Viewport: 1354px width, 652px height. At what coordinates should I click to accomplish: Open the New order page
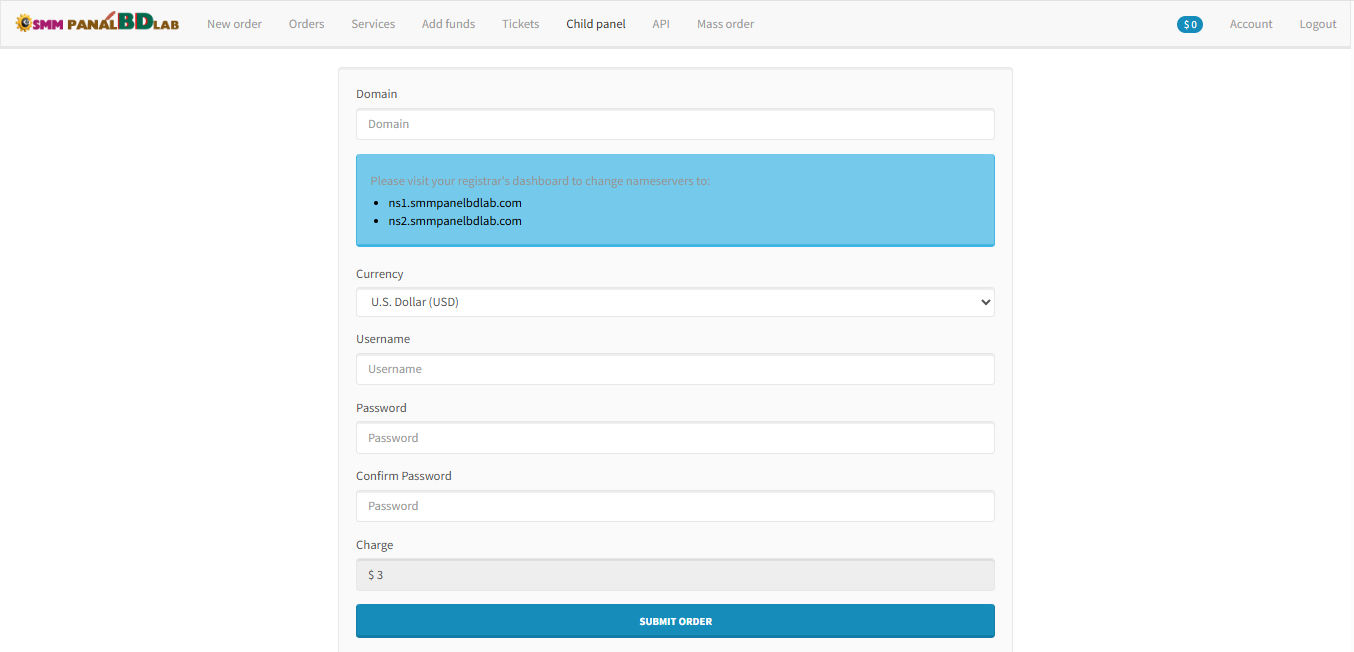click(234, 24)
